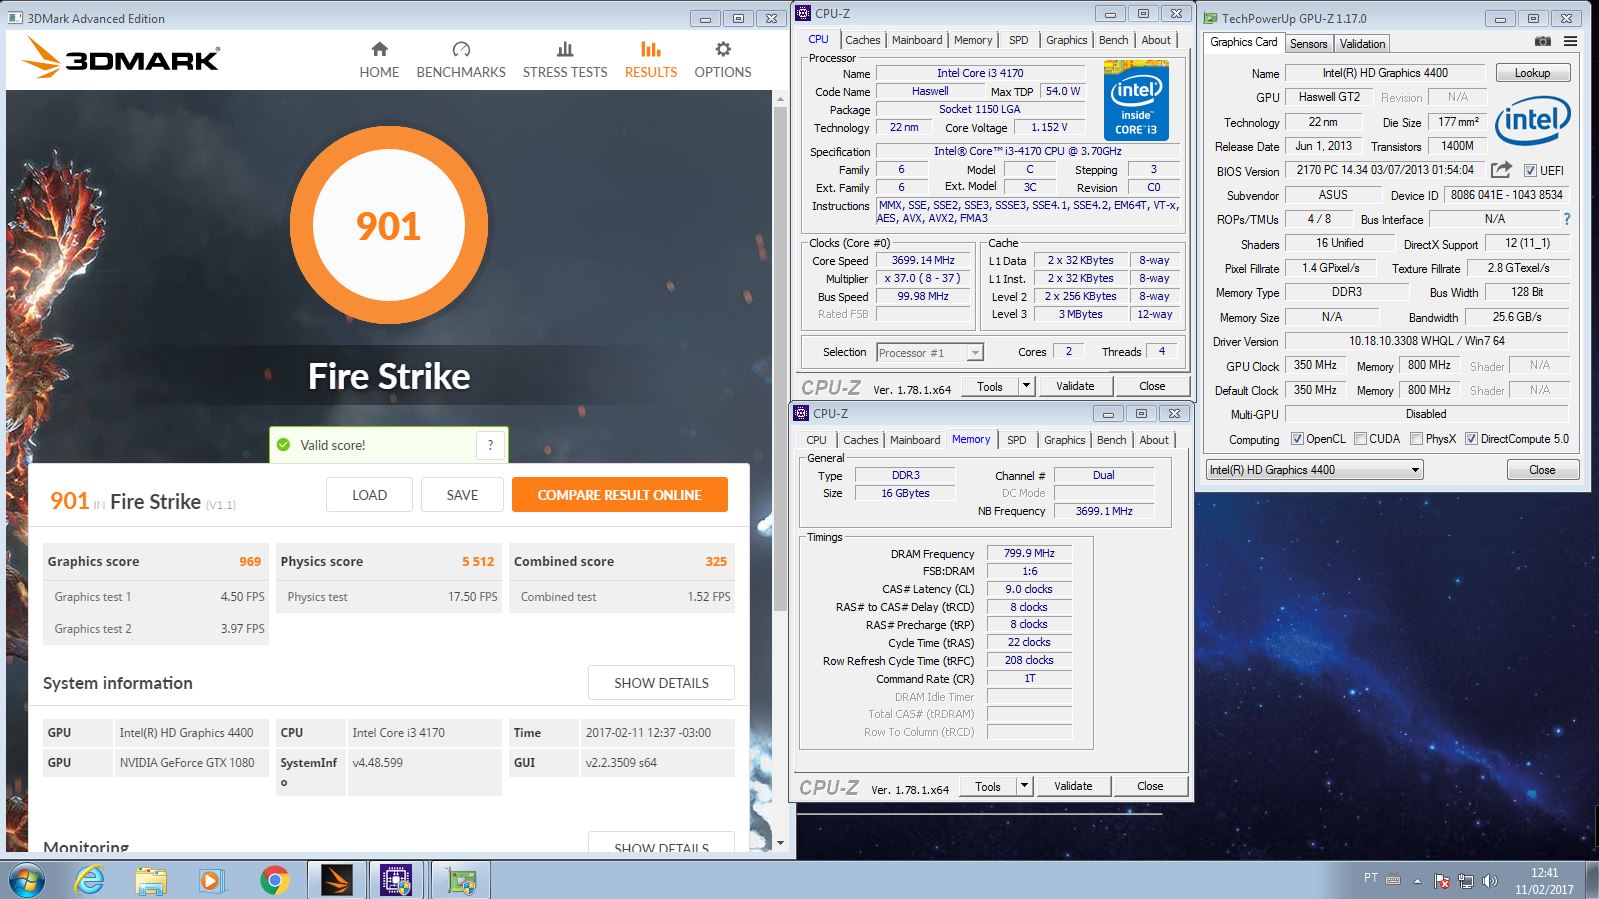Open GPU-Z hamburger menu icon
Image resolution: width=1599 pixels, height=899 pixels.
click(x=1570, y=42)
